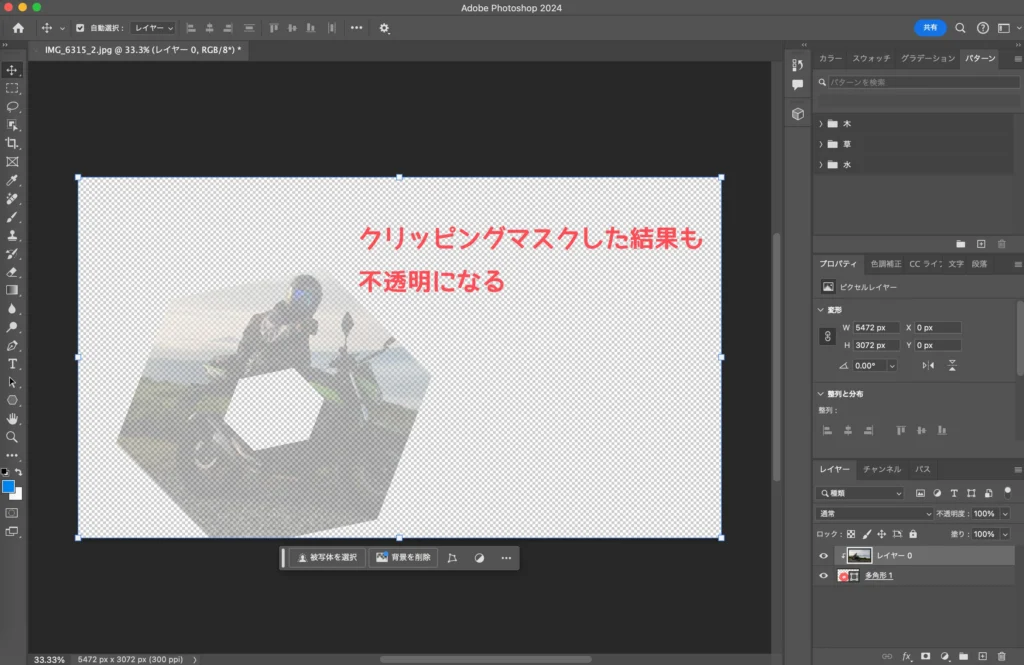Switch to the チャンネル tab
The image size is (1024, 665).
(882, 469)
